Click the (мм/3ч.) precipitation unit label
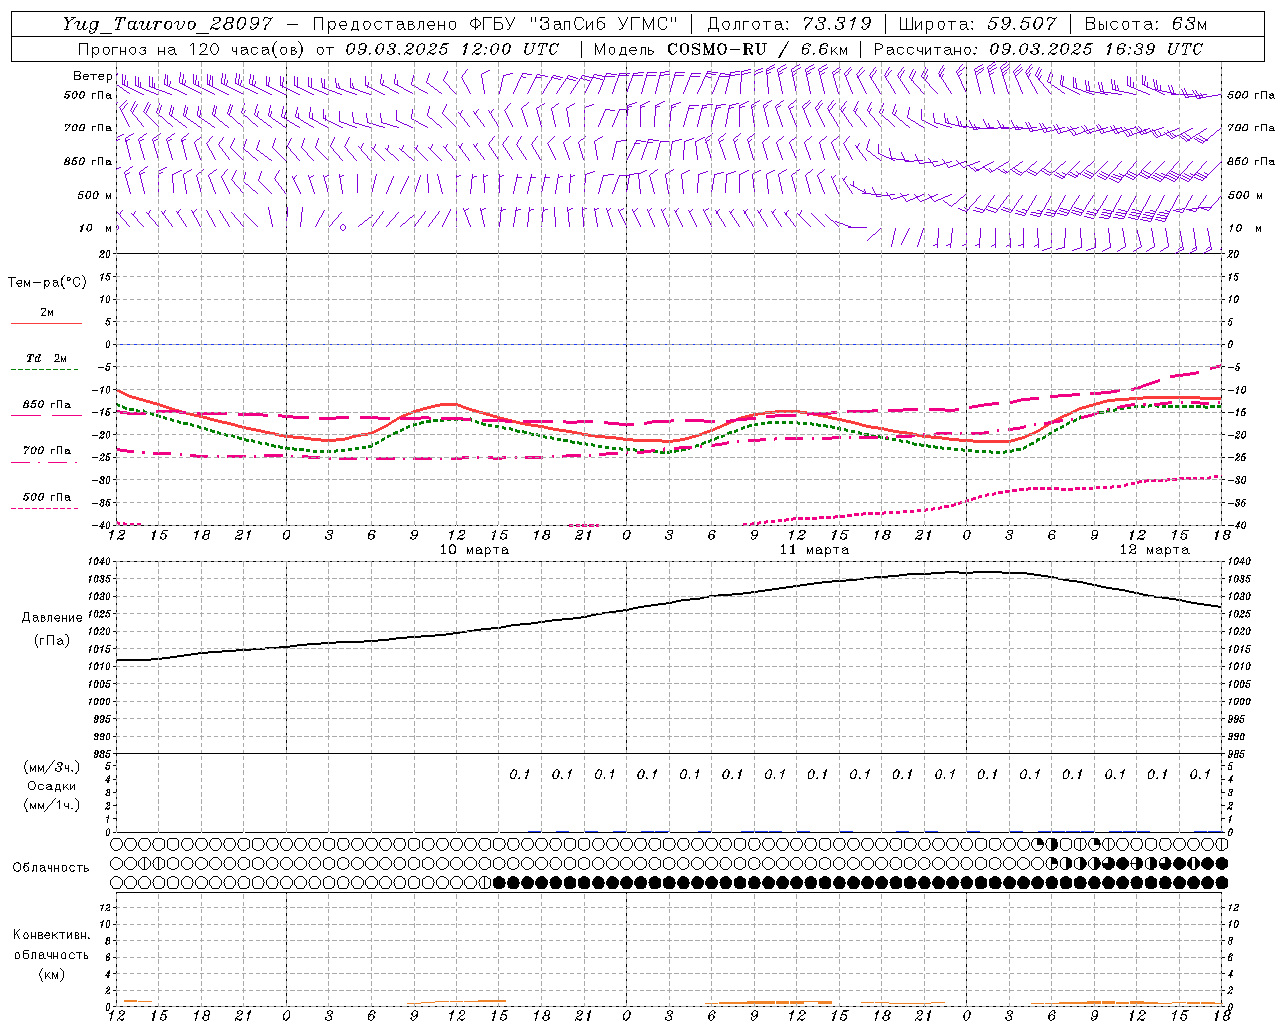The width and height of the screenshot is (1280, 1024). [52, 767]
